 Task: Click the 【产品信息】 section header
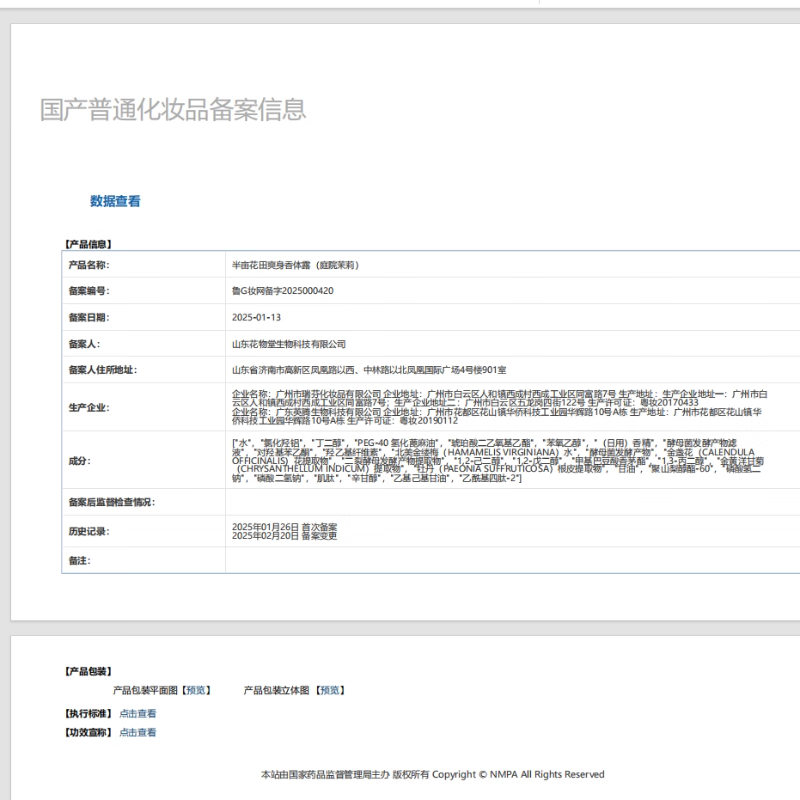88,243
